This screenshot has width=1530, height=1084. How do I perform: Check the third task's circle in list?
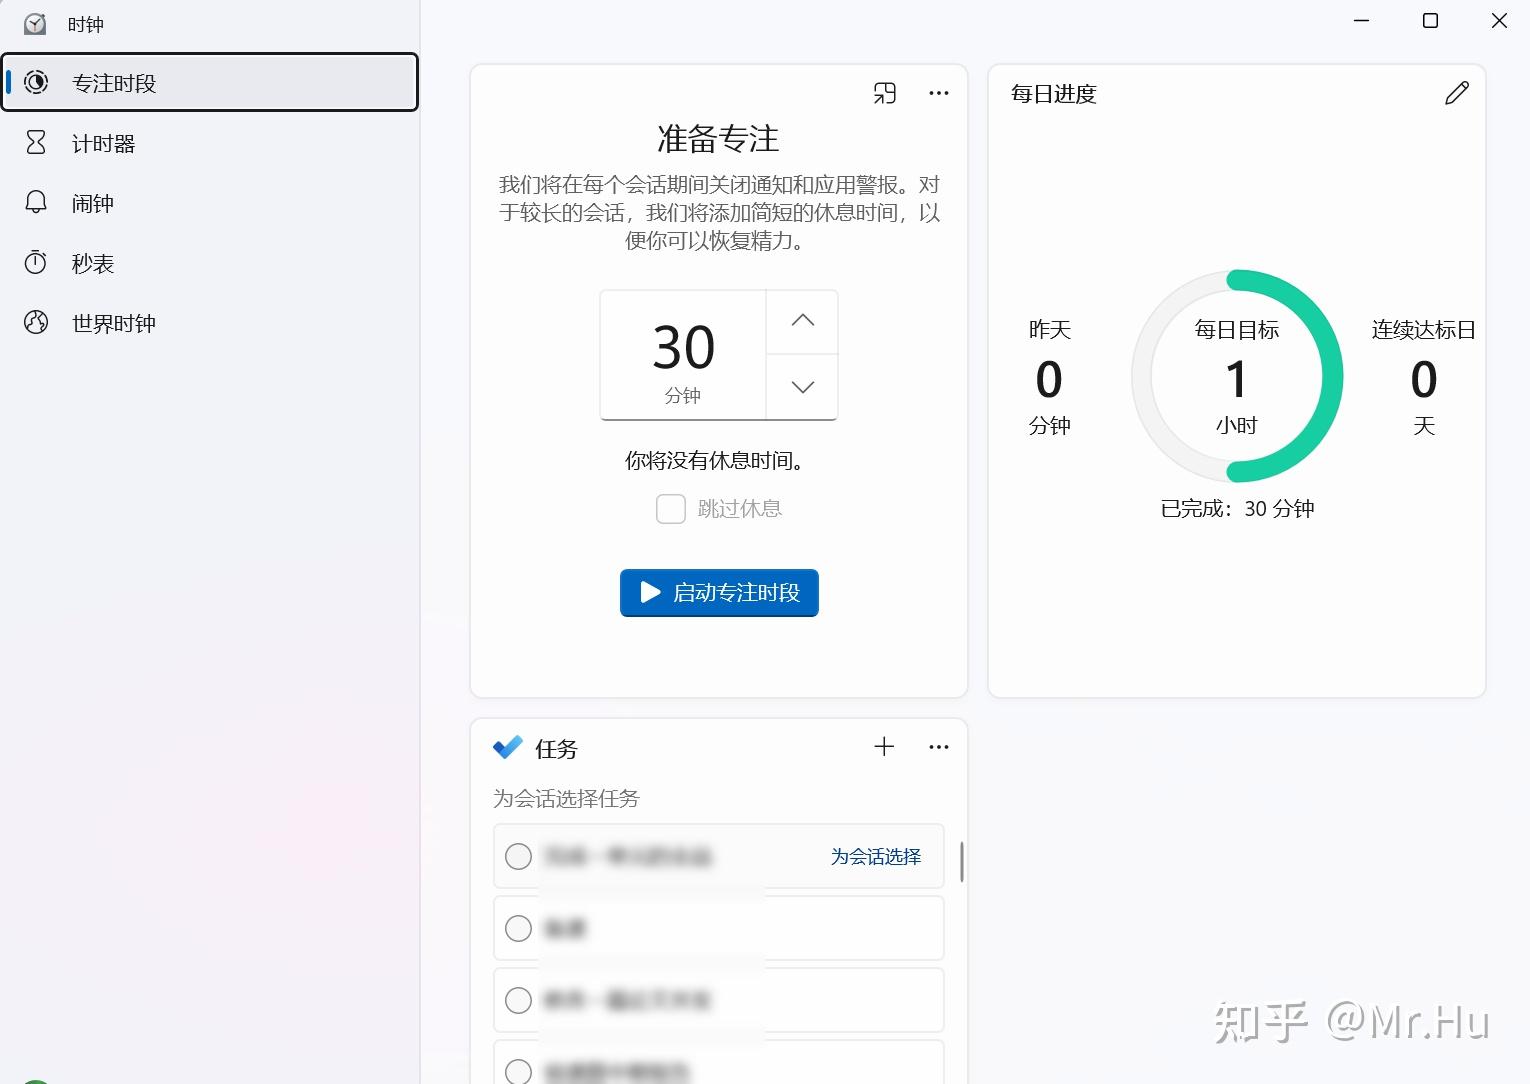point(518,1000)
